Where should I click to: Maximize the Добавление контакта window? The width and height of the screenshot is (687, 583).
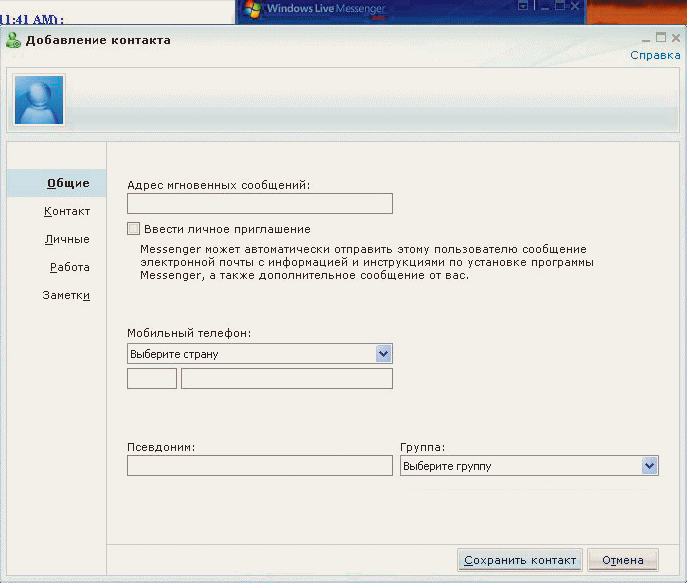coord(661,38)
